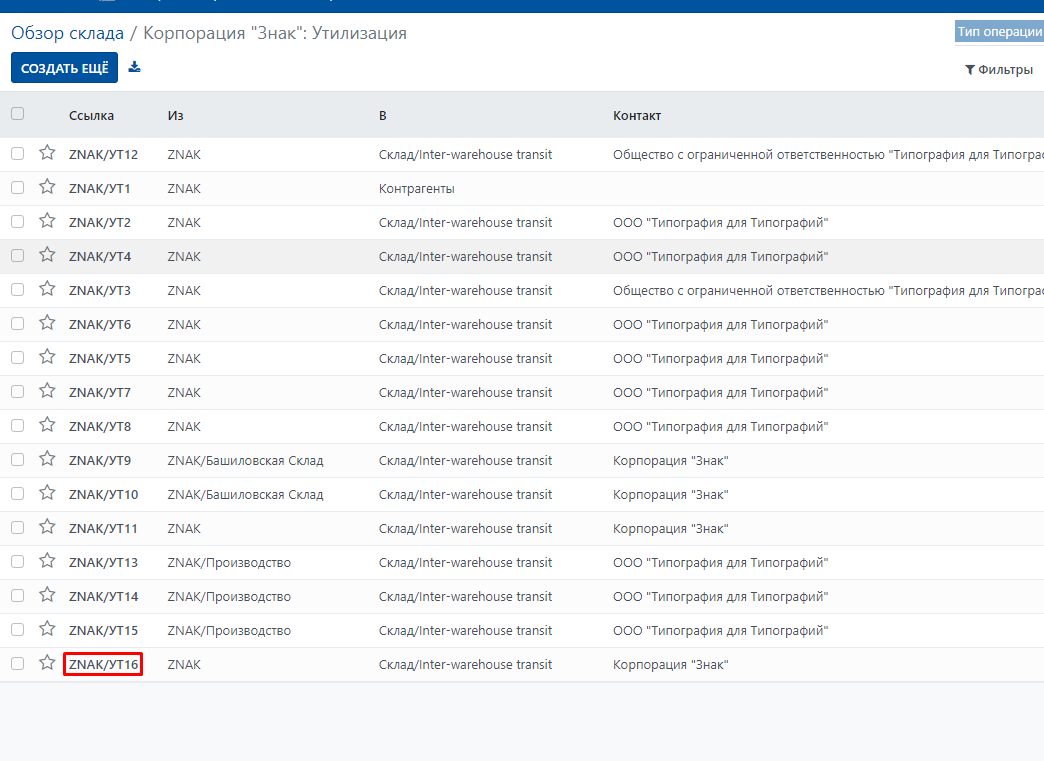Sort by the В column header

click(383, 116)
